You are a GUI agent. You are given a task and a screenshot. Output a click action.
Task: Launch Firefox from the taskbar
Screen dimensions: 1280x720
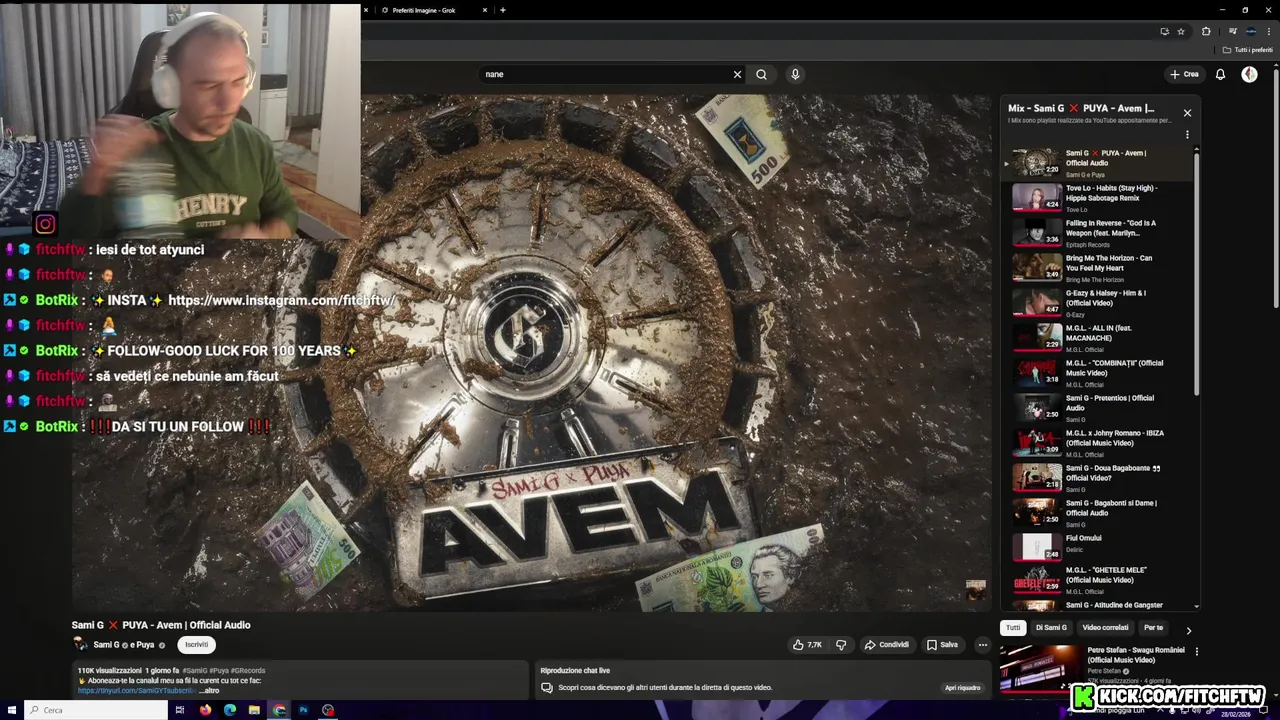(205, 710)
